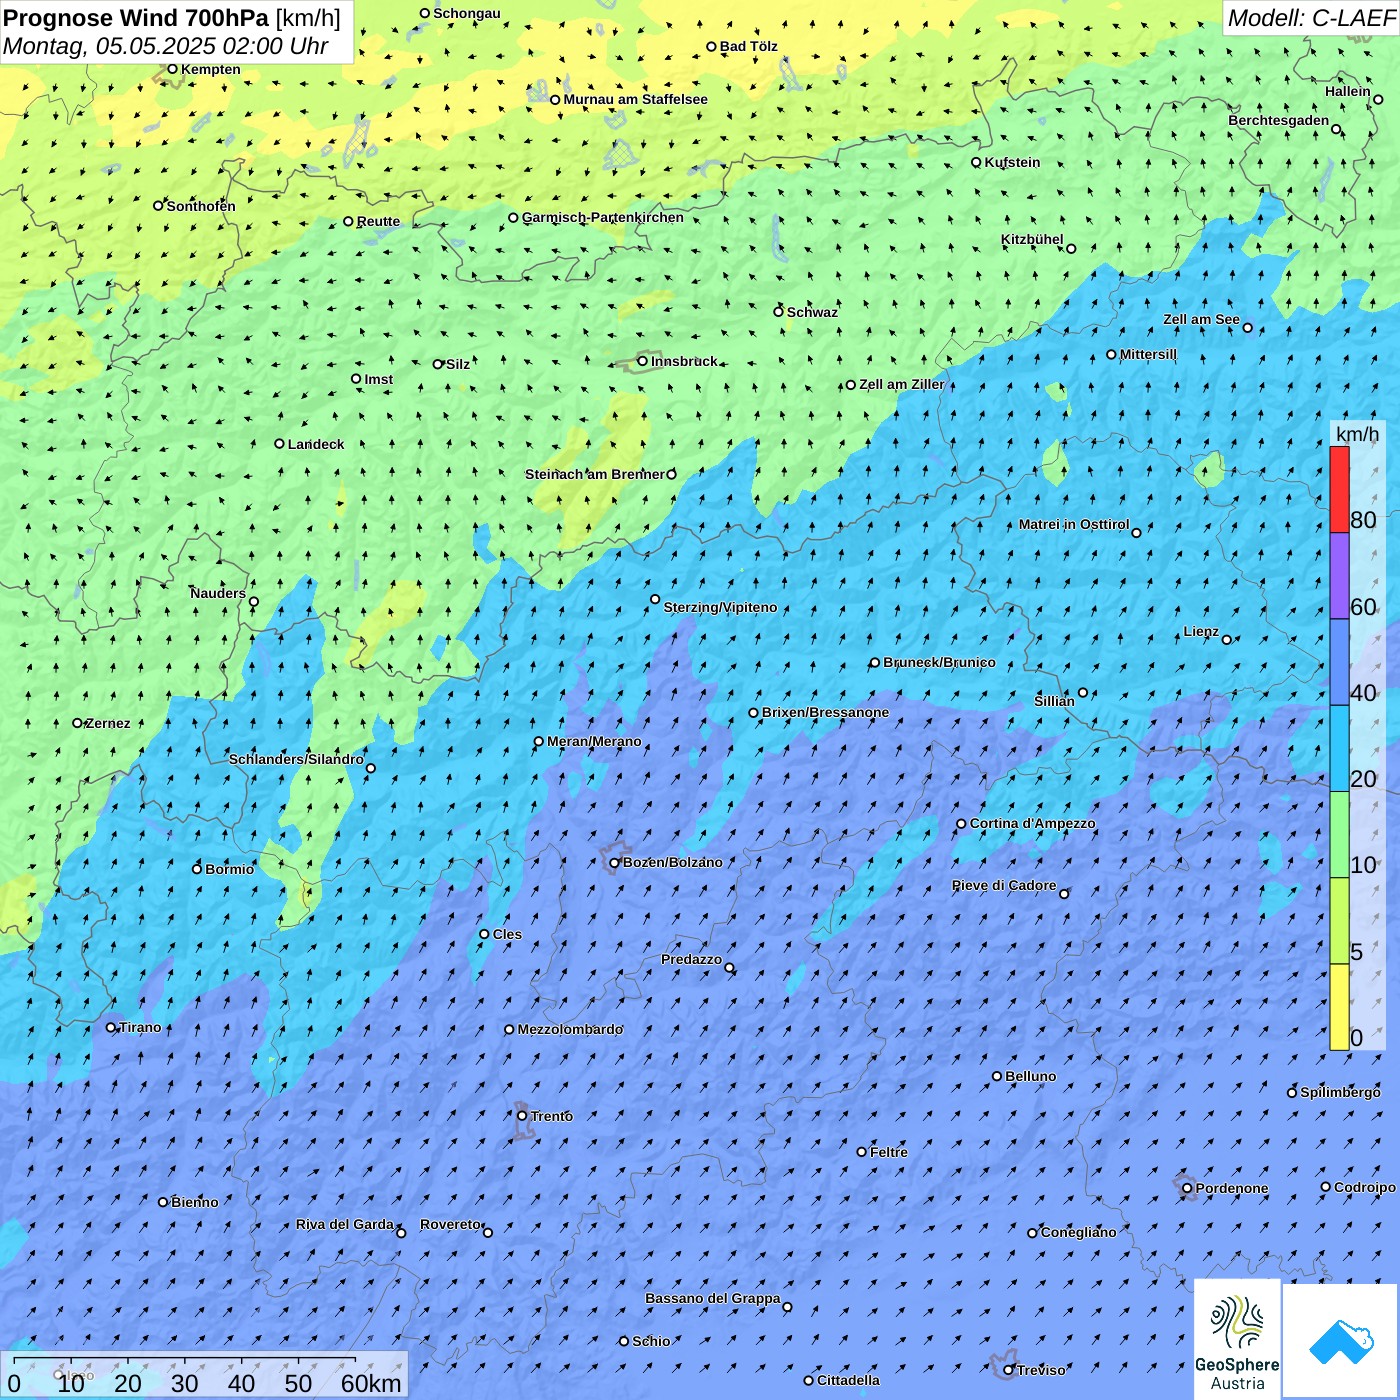The width and height of the screenshot is (1400, 1400).
Task: Click the blue bird logo icon
Action: [1341, 1341]
